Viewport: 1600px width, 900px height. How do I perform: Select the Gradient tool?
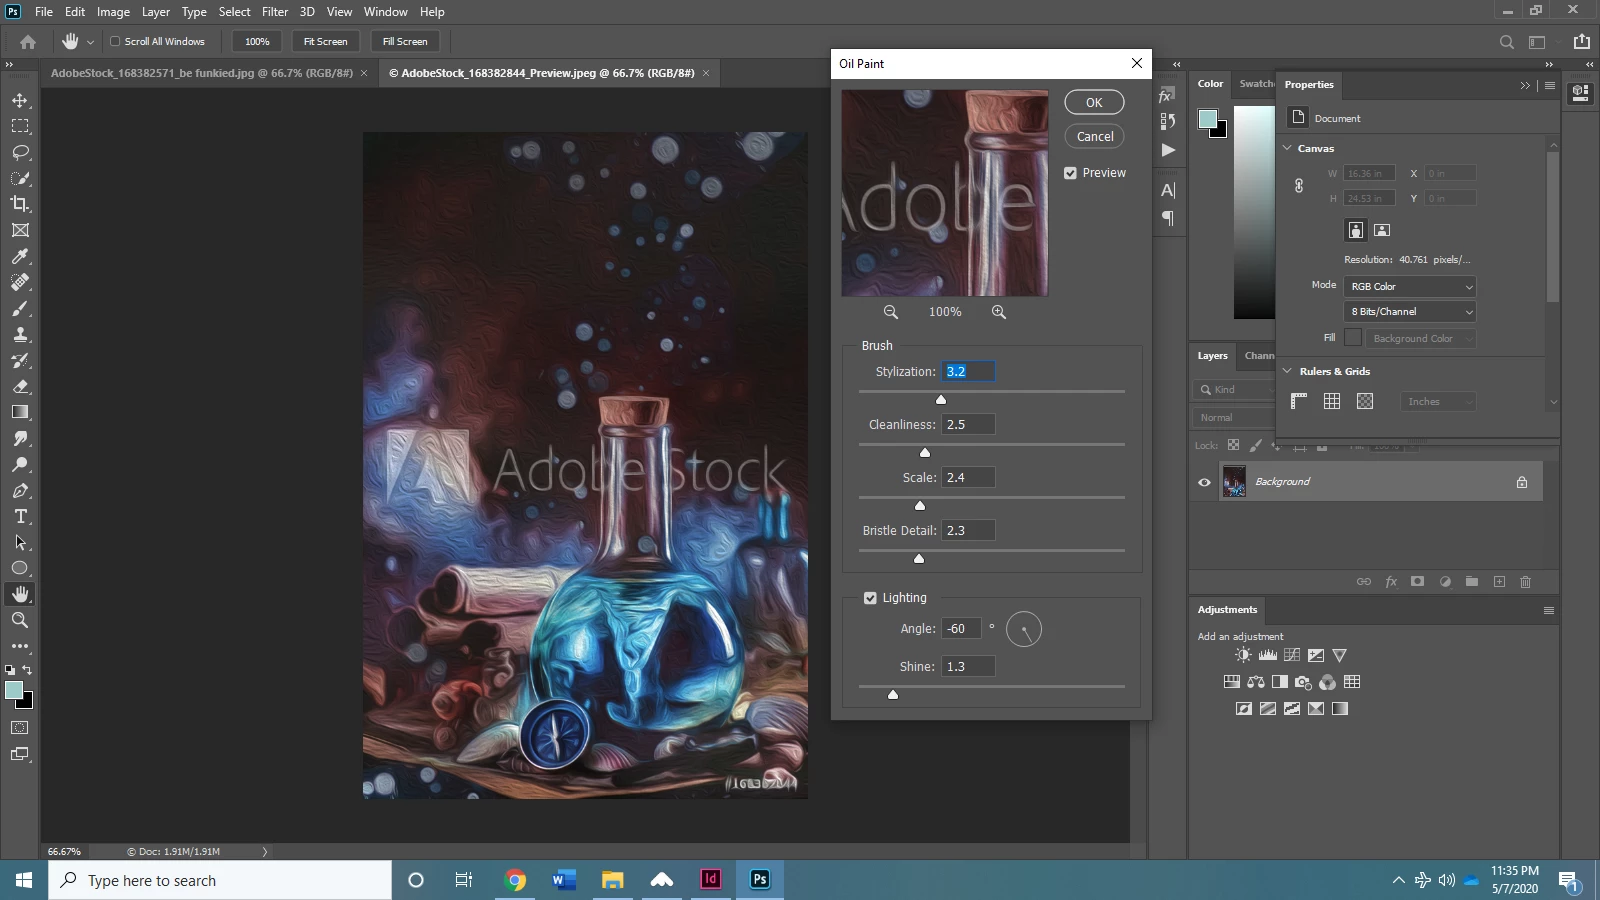(20, 412)
